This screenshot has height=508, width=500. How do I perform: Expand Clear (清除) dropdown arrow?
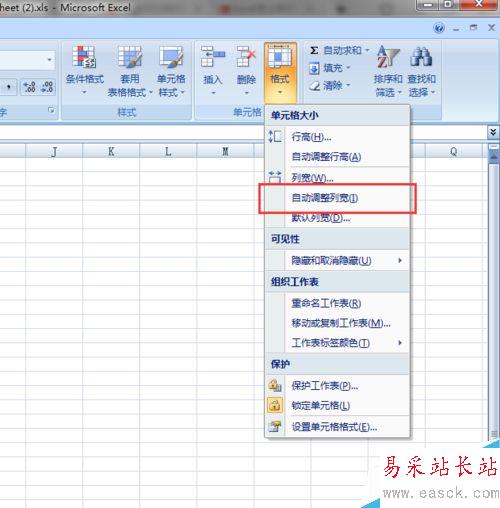click(x=348, y=86)
